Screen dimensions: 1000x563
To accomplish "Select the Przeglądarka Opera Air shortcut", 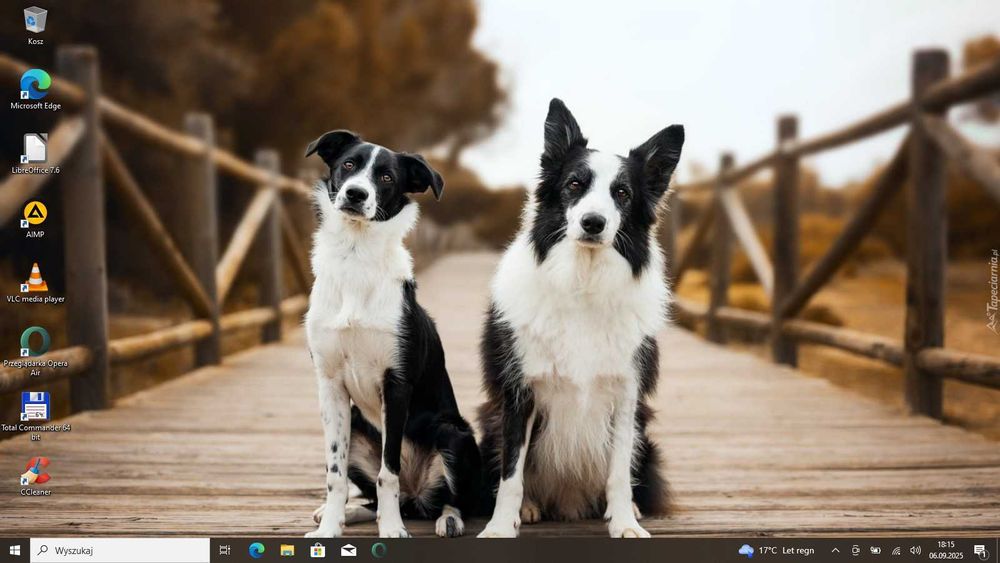I will click(x=35, y=351).
